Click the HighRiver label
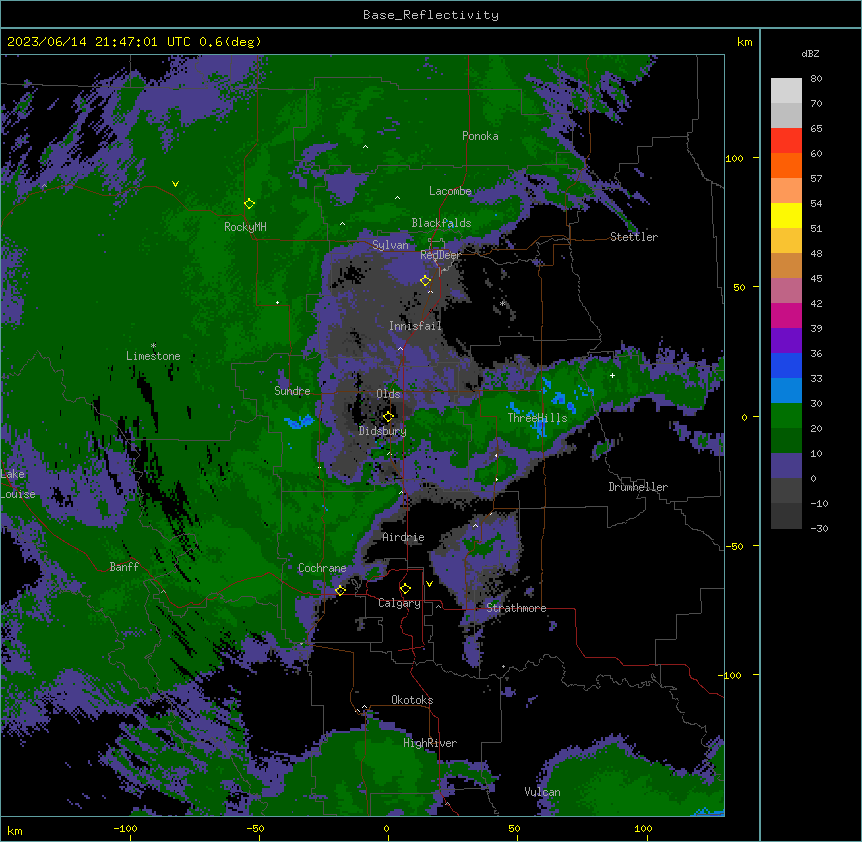This screenshot has height=842, width=862. tap(430, 743)
